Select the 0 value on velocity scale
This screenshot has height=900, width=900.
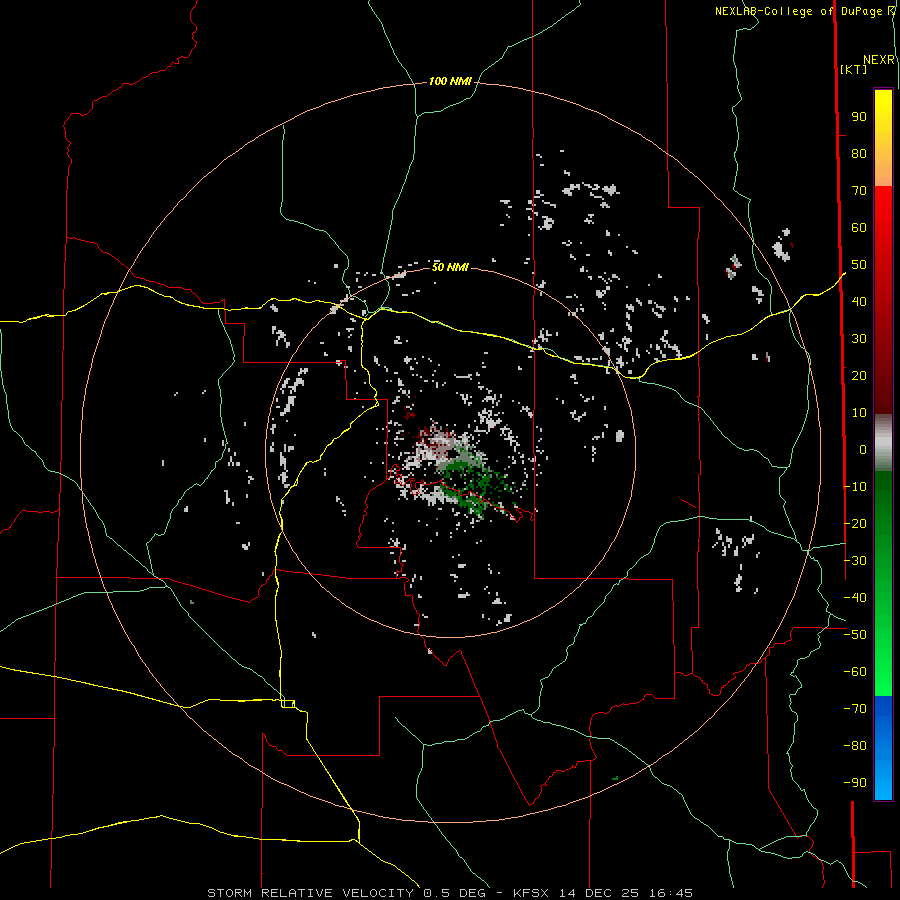pos(863,450)
